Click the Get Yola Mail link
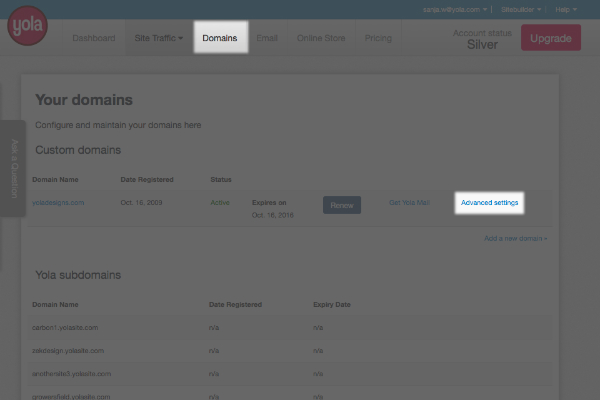 (x=409, y=202)
